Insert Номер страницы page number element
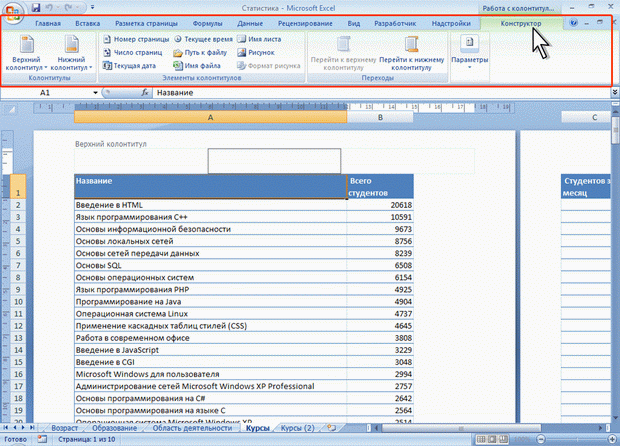The height and width of the screenshot is (446, 620). (134, 38)
